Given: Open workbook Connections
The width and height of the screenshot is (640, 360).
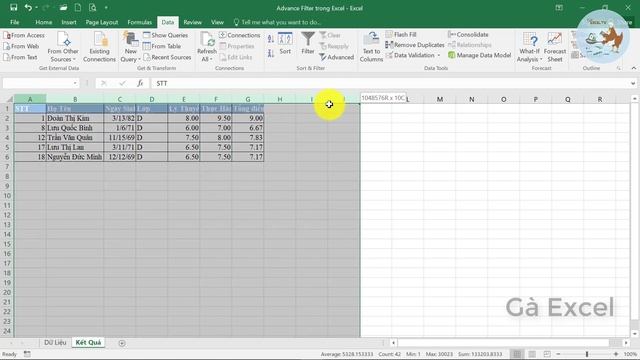Looking at the screenshot, I should [x=240, y=35].
